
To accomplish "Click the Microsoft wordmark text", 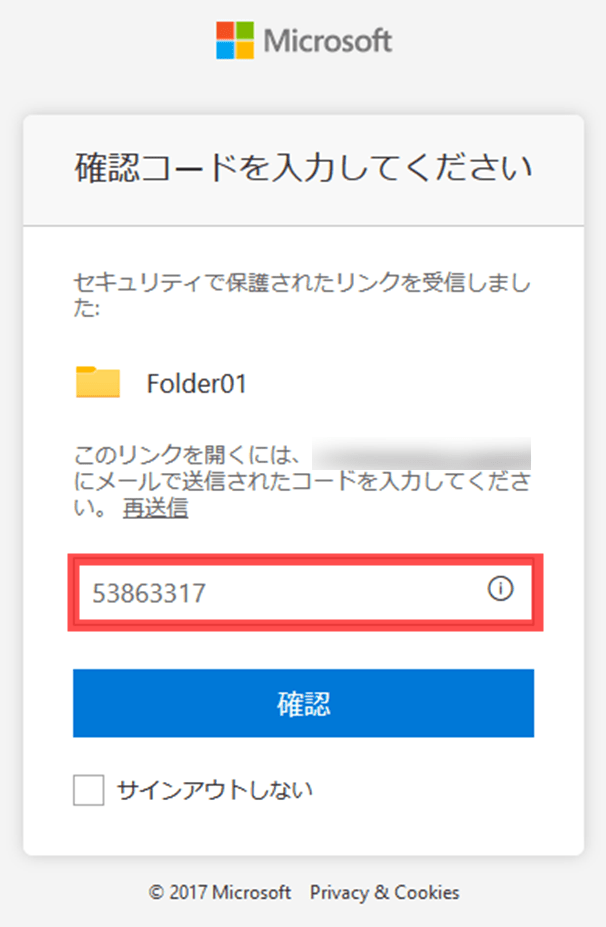I will [328, 41].
